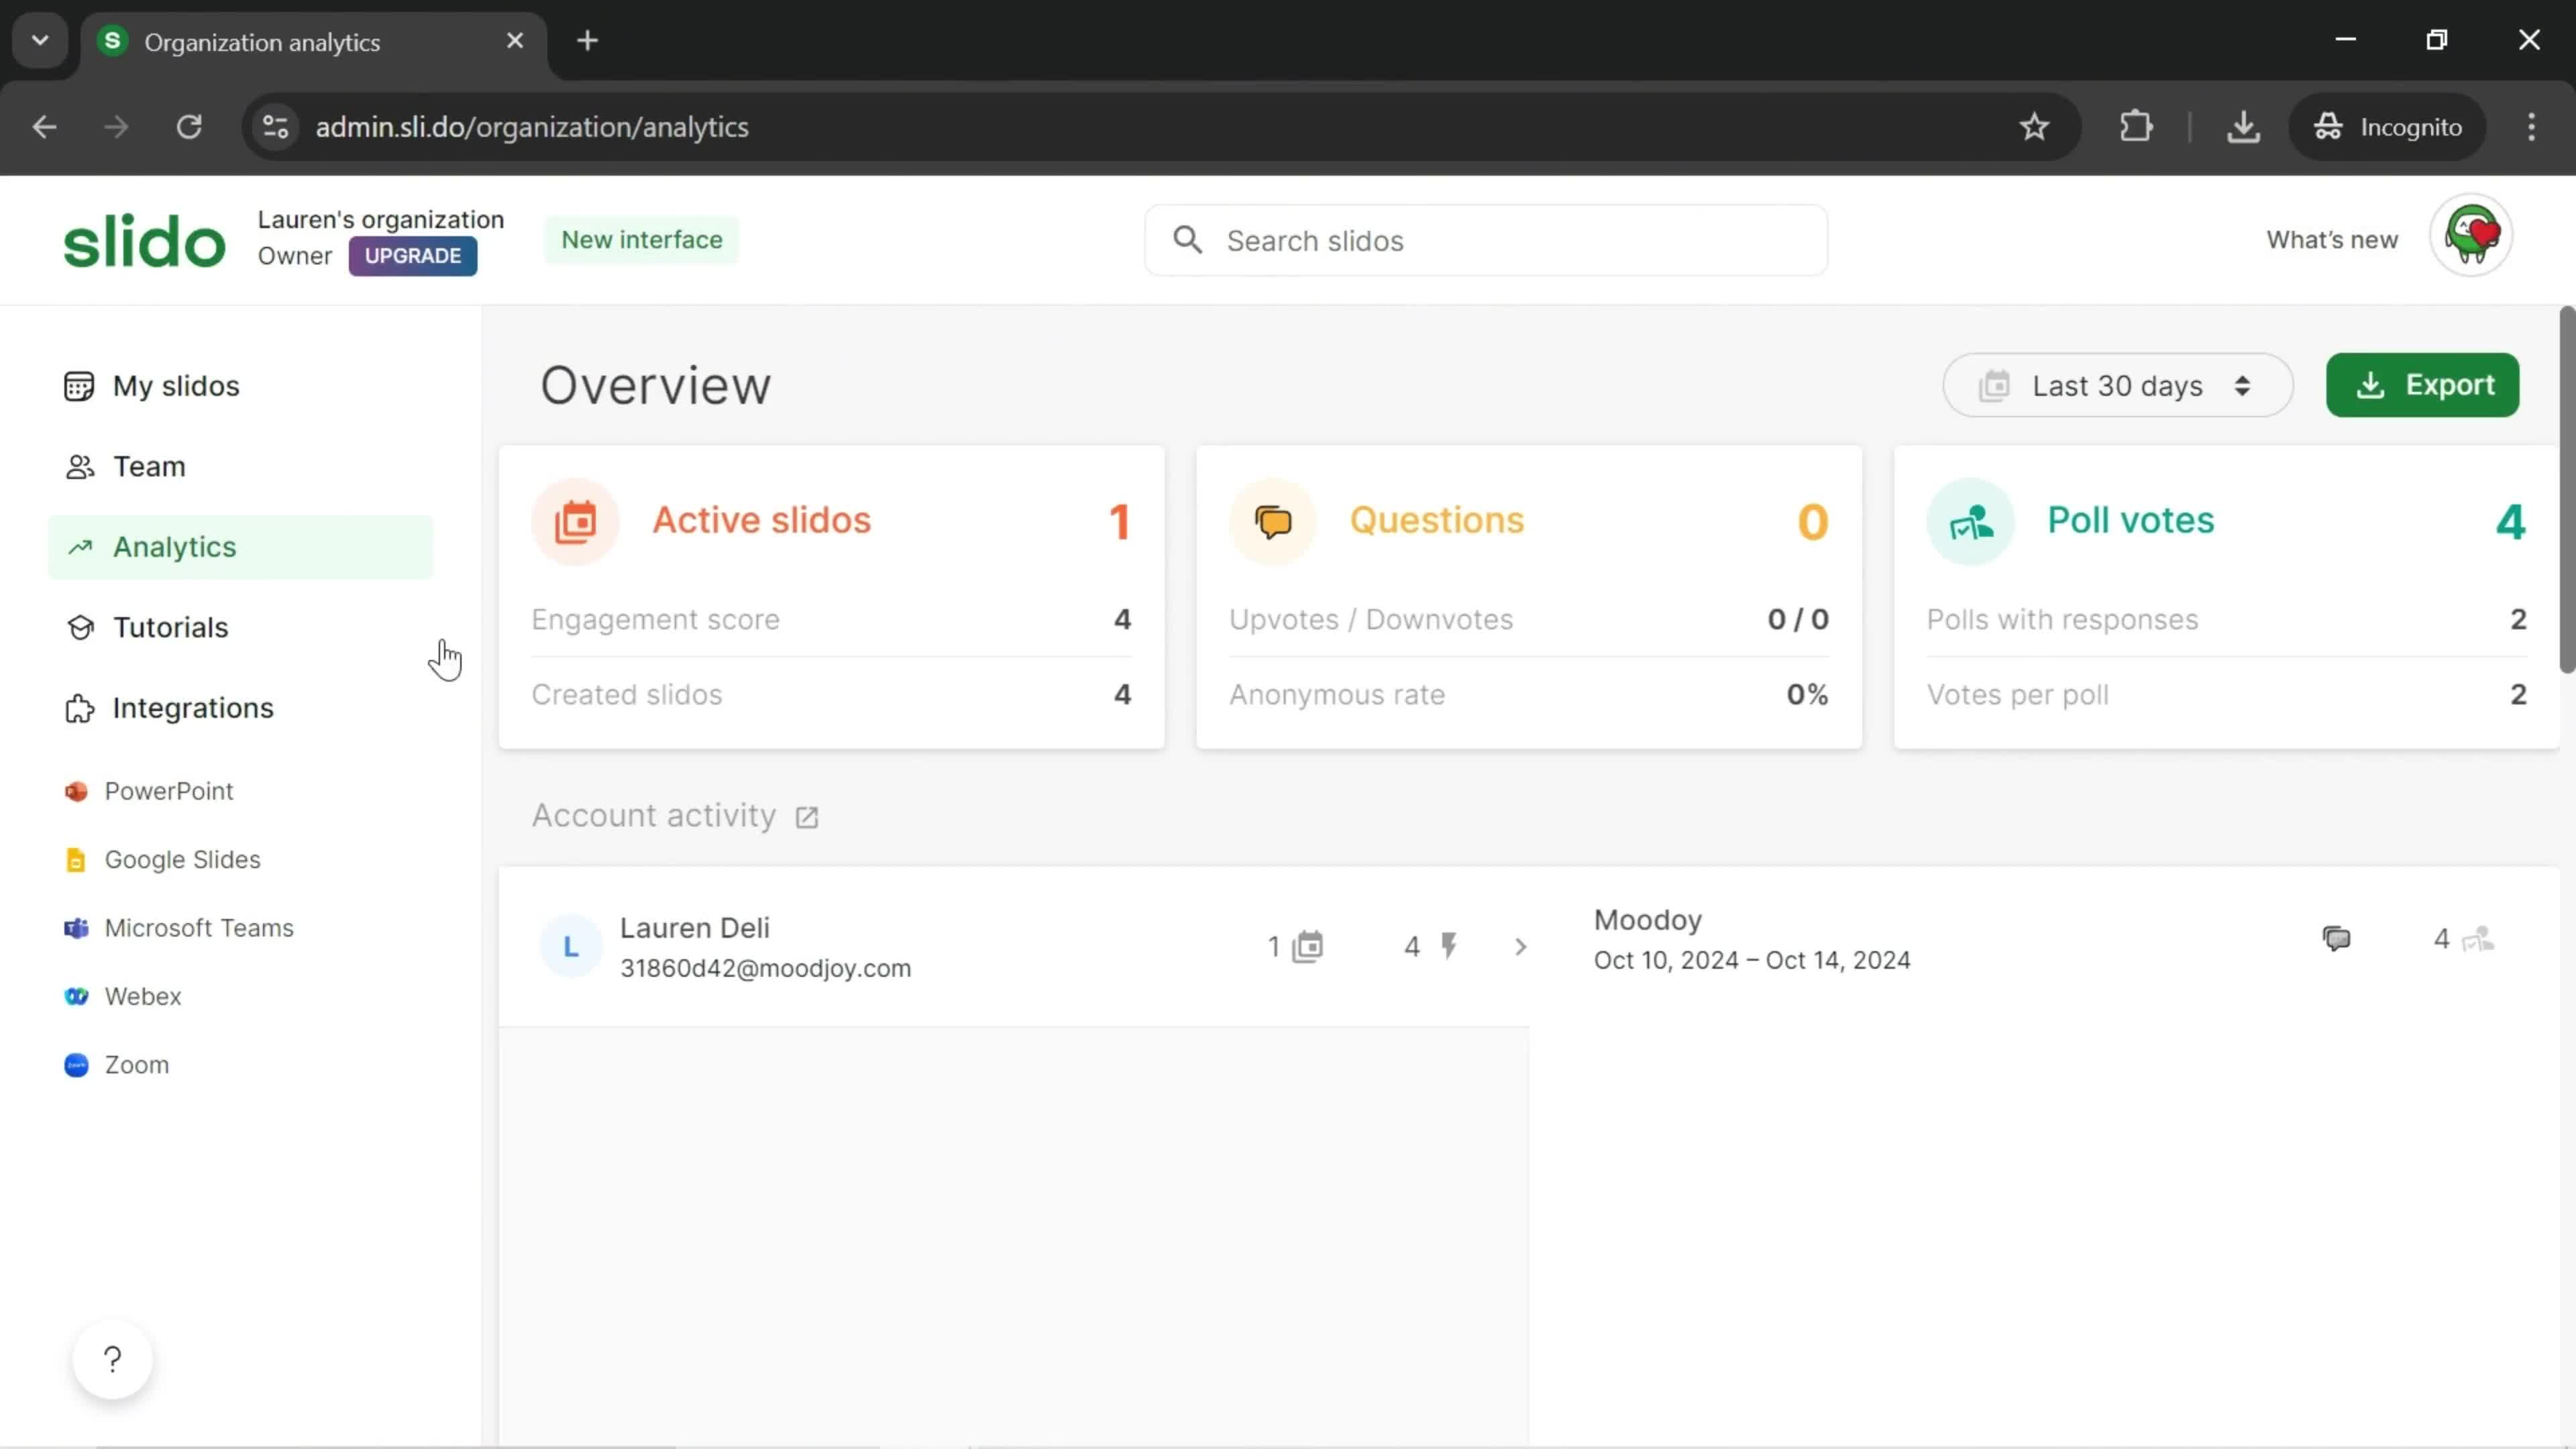Click the Integrations sidebar icon

click(x=78, y=706)
